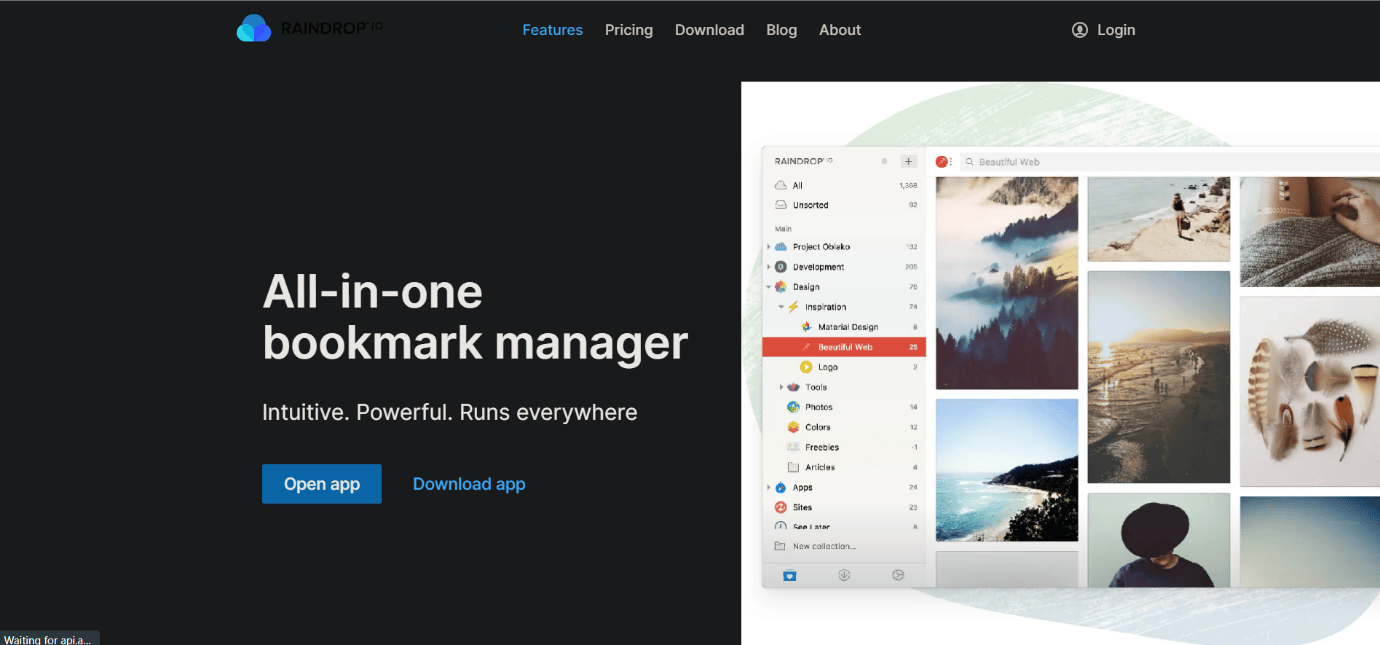1380x645 pixels.
Task: Collapse the Design collection arrow
Action: click(769, 287)
